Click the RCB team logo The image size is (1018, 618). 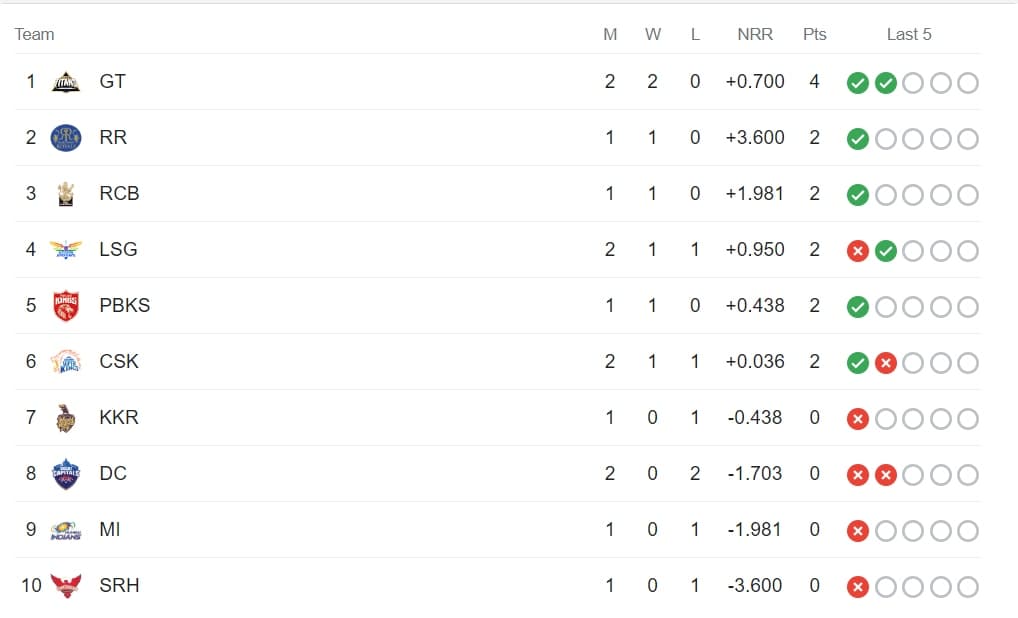point(66,193)
